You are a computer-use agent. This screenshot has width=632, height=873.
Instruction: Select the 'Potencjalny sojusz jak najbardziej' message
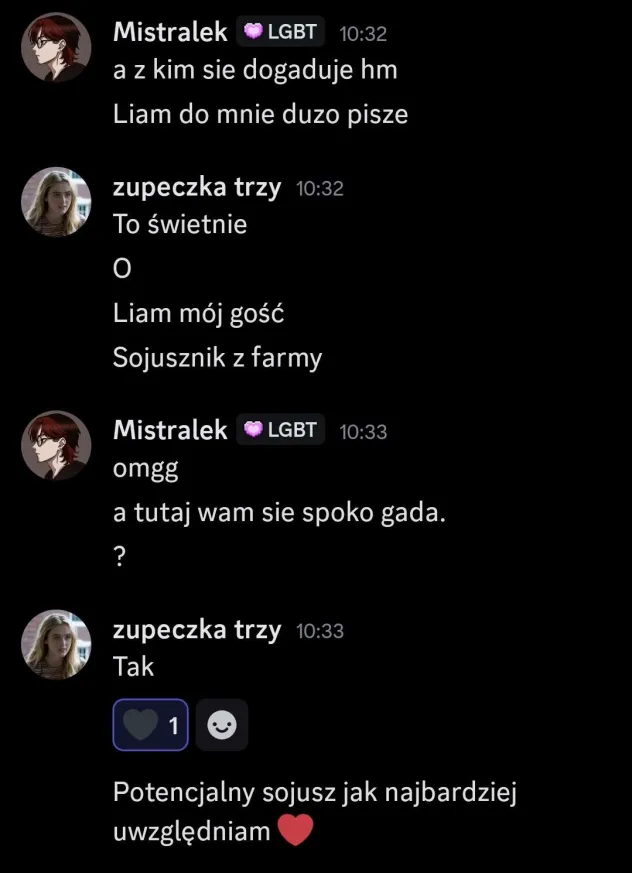(x=315, y=793)
